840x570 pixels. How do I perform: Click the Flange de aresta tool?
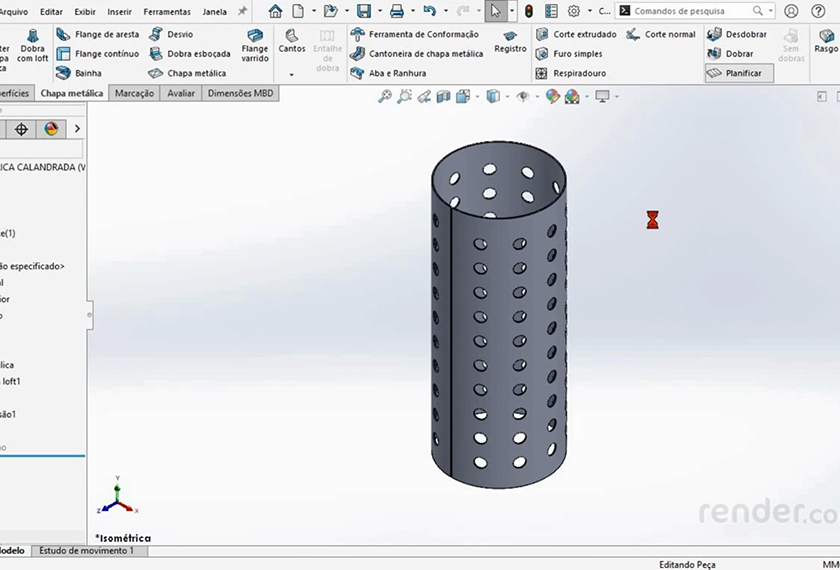coord(98,34)
